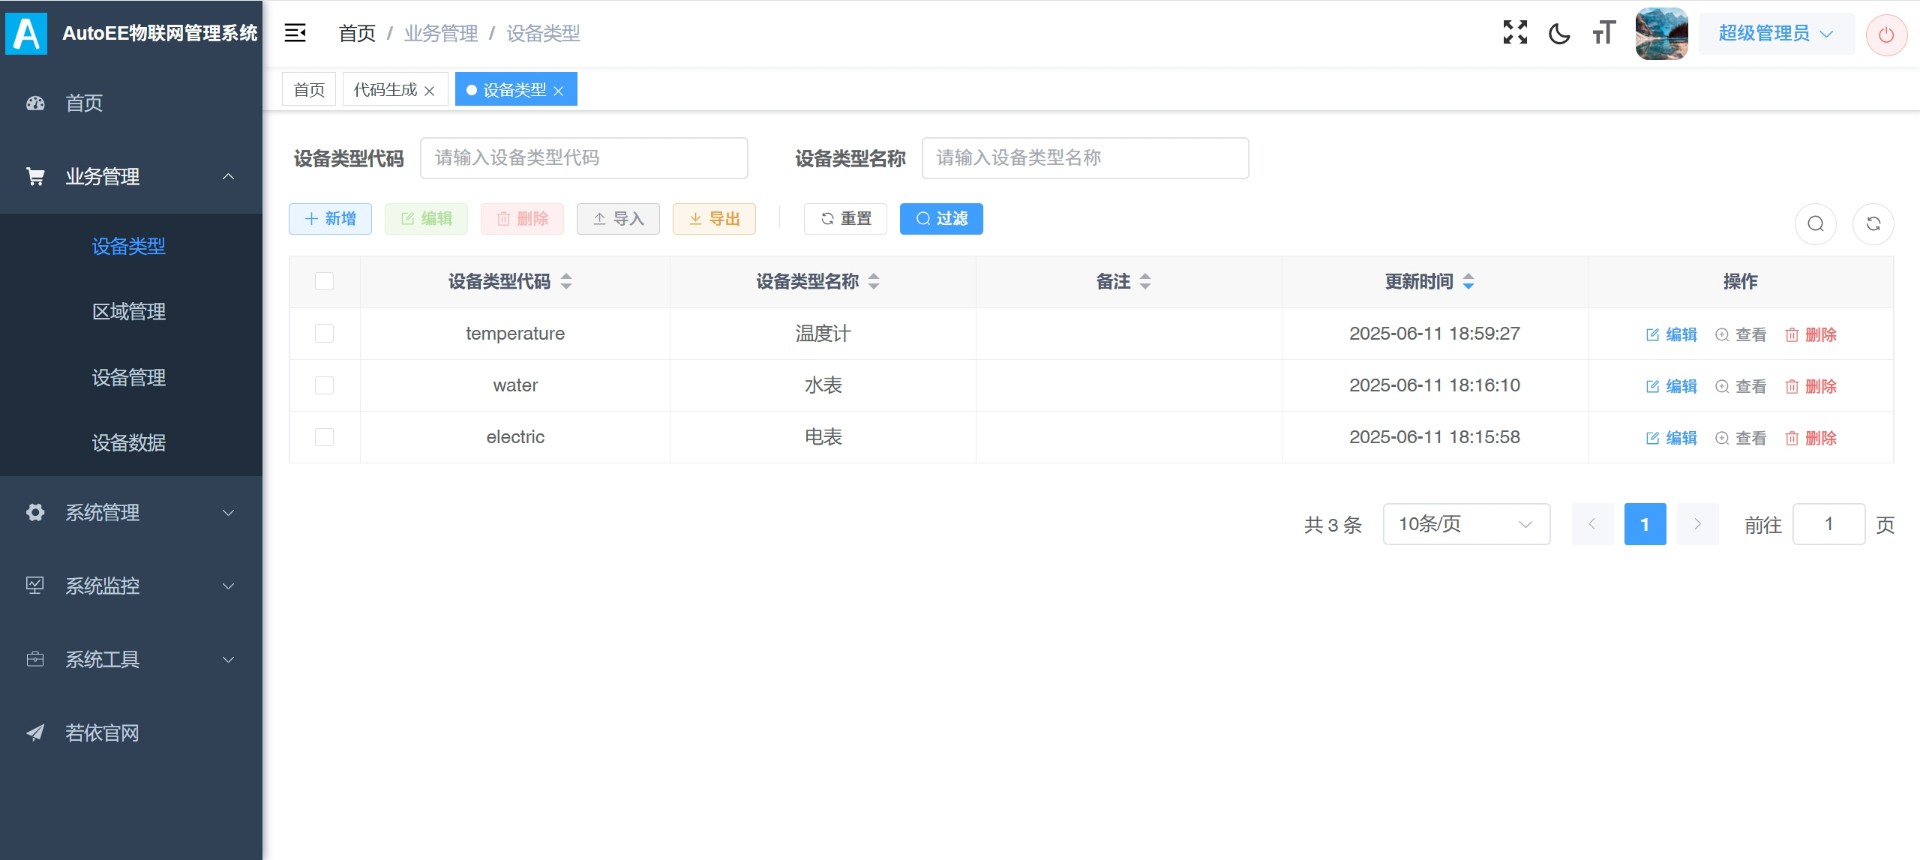Open 区域管理 in the sidebar
The image size is (1920, 860).
[x=129, y=312]
